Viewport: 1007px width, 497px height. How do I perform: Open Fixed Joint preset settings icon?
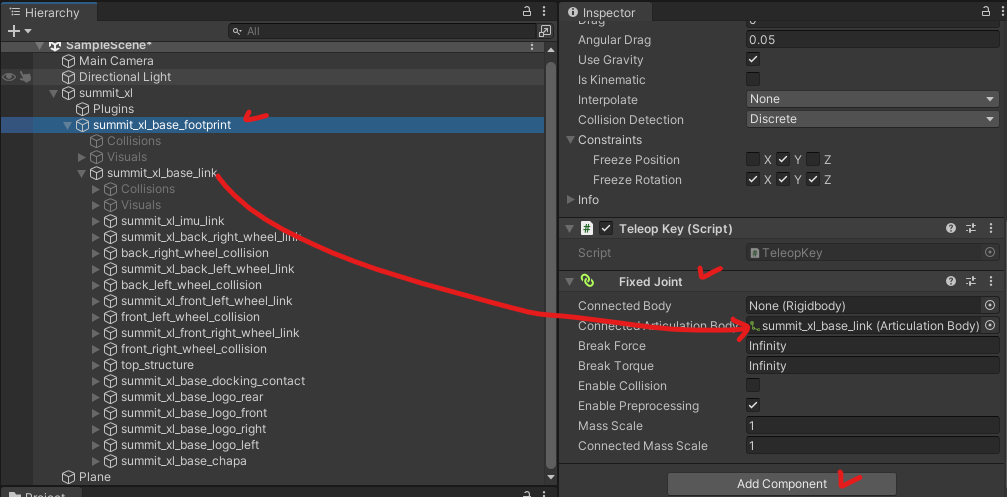click(971, 281)
